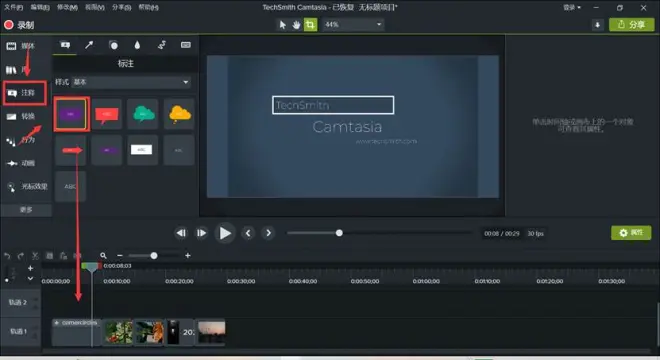Open the 注释 annotations panel
The image size is (660, 360).
tap(25, 93)
